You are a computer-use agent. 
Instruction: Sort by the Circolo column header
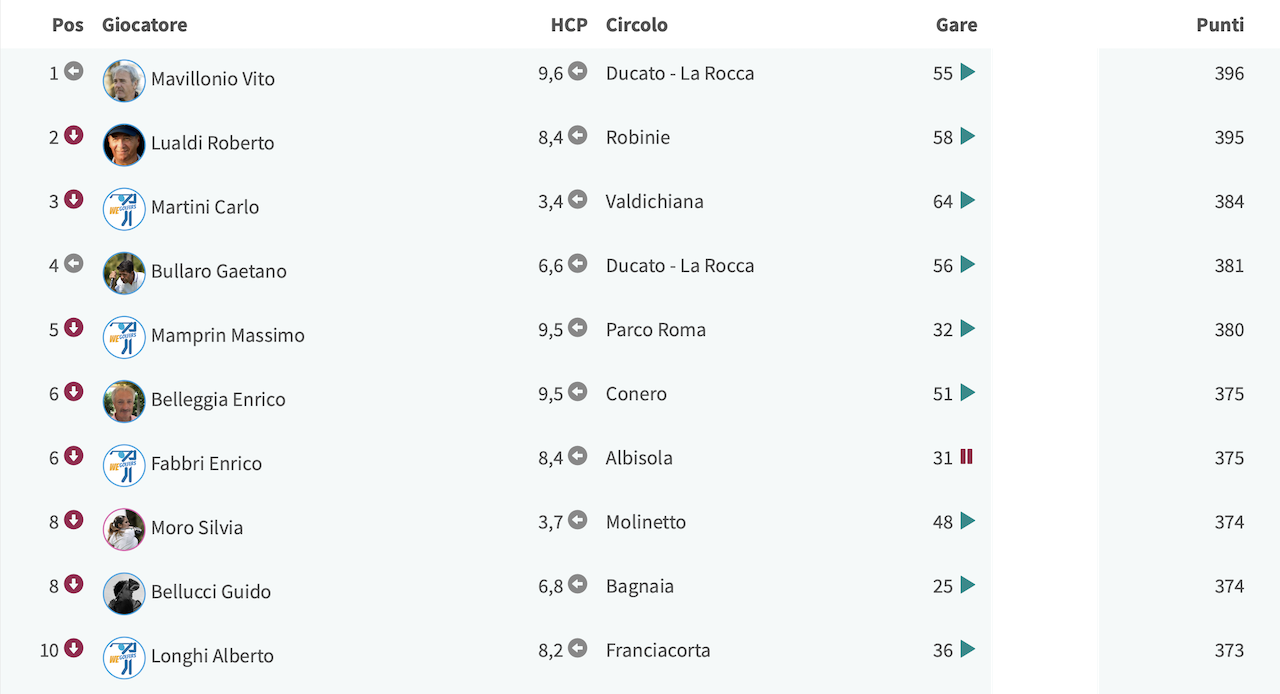tap(637, 25)
